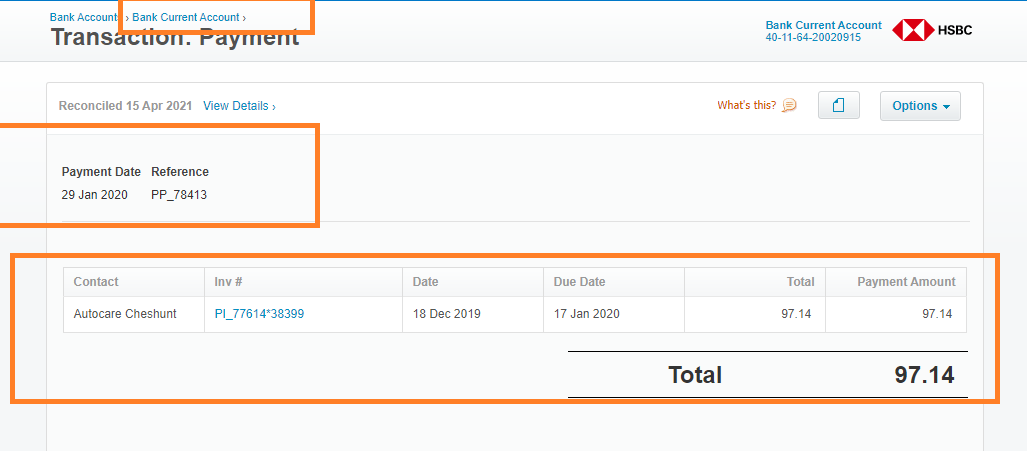Click the Due Date column header
Viewport: 1027px width, 451px height.
[579, 282]
